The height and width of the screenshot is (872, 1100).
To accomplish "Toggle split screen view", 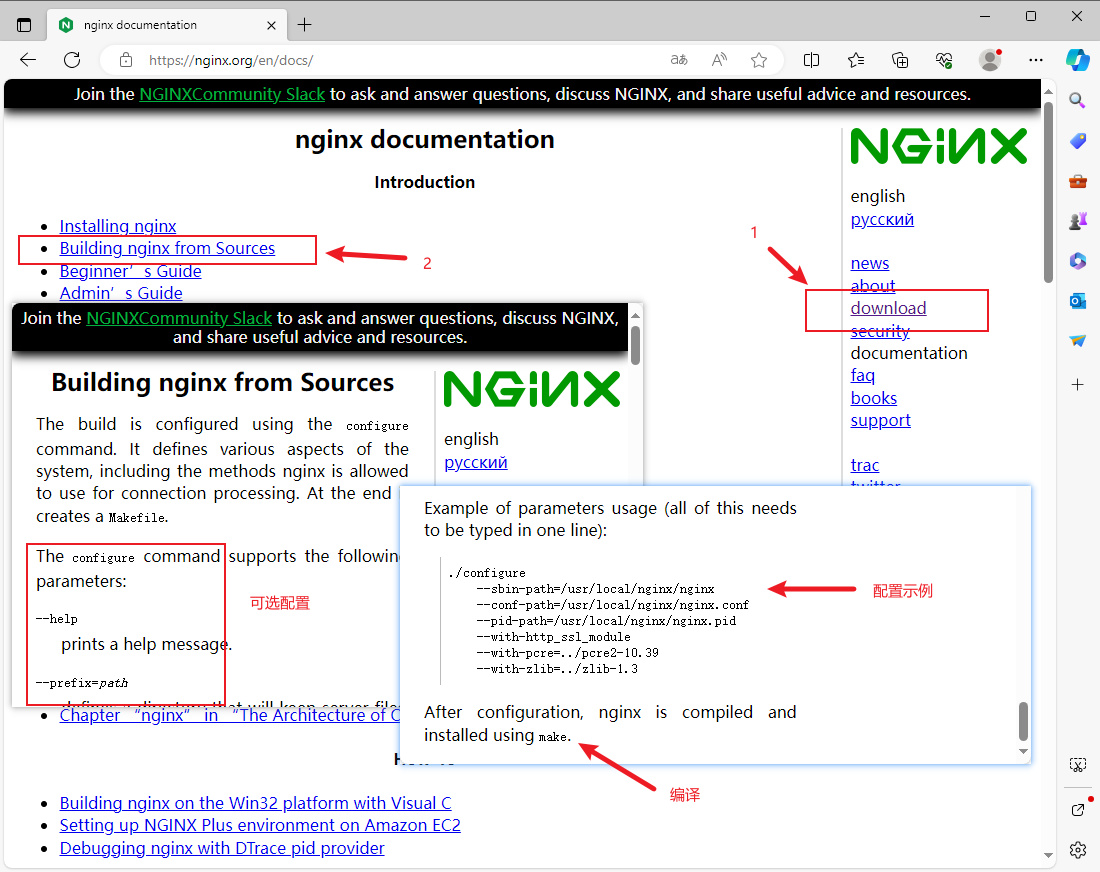I will tap(811, 60).
